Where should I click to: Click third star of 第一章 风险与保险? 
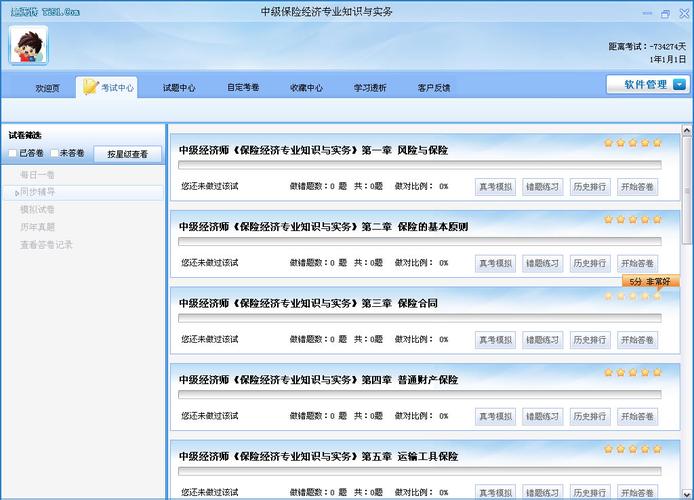click(633, 142)
